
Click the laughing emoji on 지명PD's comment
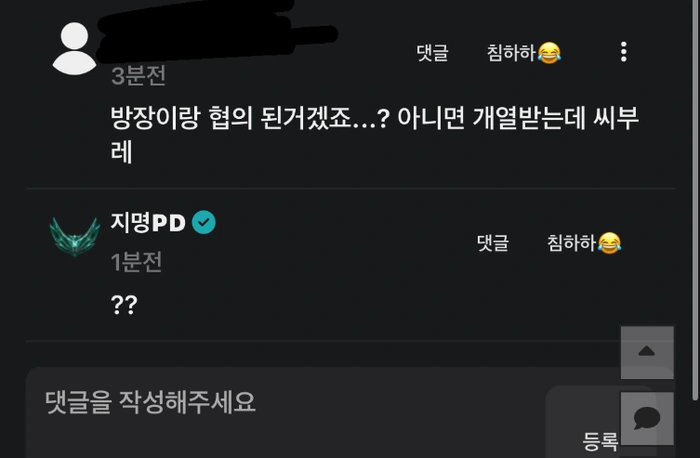click(609, 243)
